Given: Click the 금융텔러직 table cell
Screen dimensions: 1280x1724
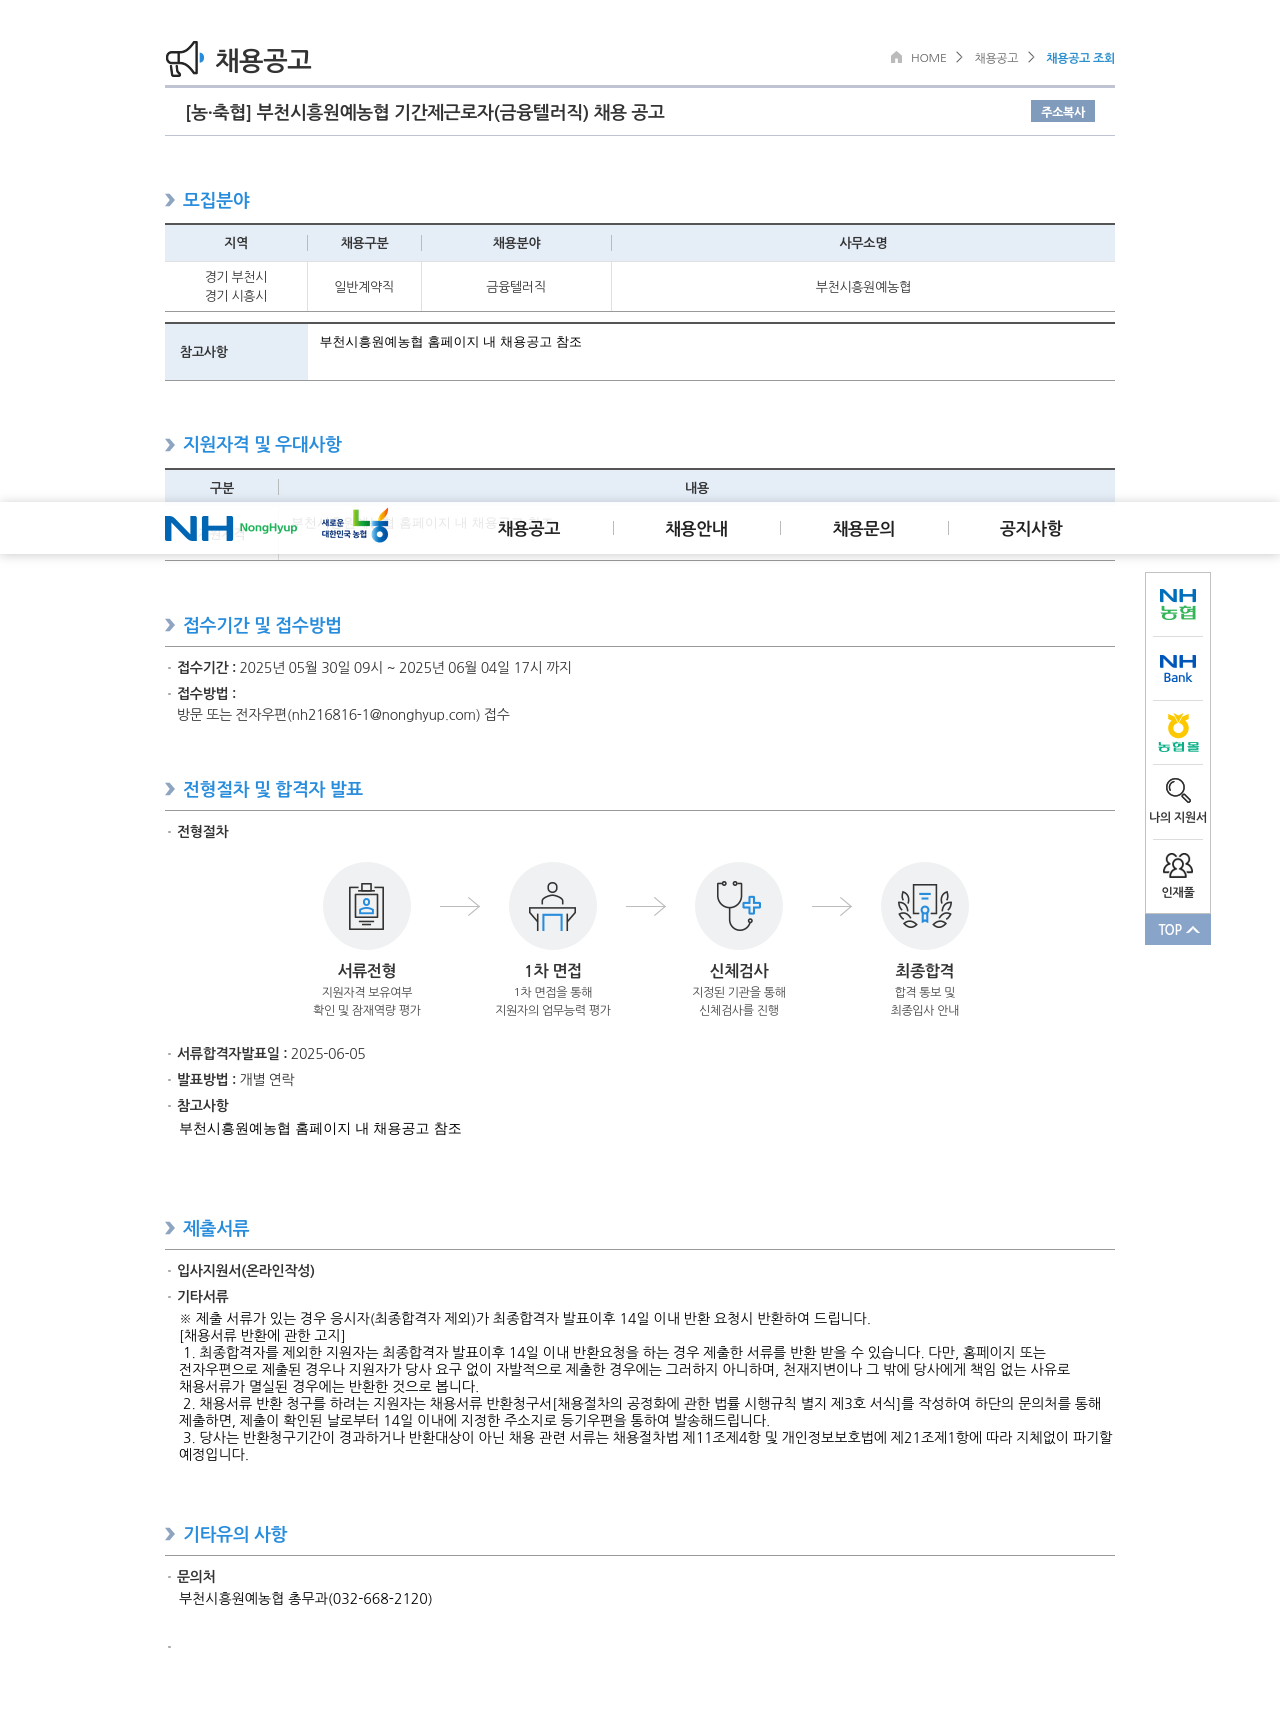Looking at the screenshot, I should coord(517,287).
